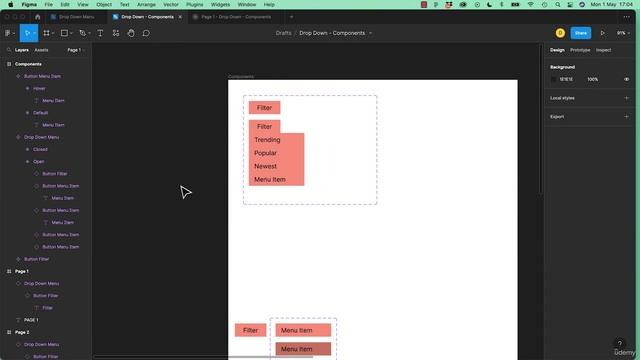
Task: Click the horizontal canvas scrollbar
Action: (x=203, y=357)
